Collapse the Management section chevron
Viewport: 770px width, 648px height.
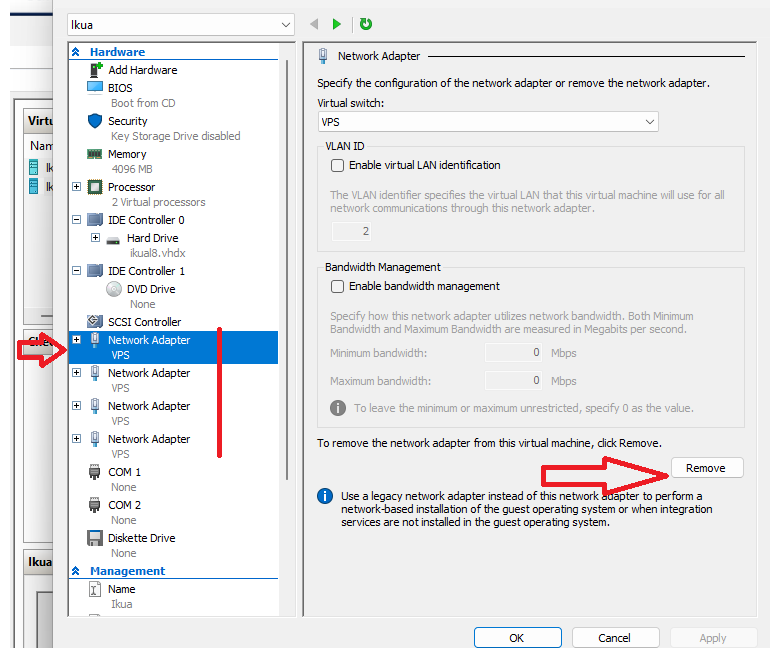[x=76, y=570]
